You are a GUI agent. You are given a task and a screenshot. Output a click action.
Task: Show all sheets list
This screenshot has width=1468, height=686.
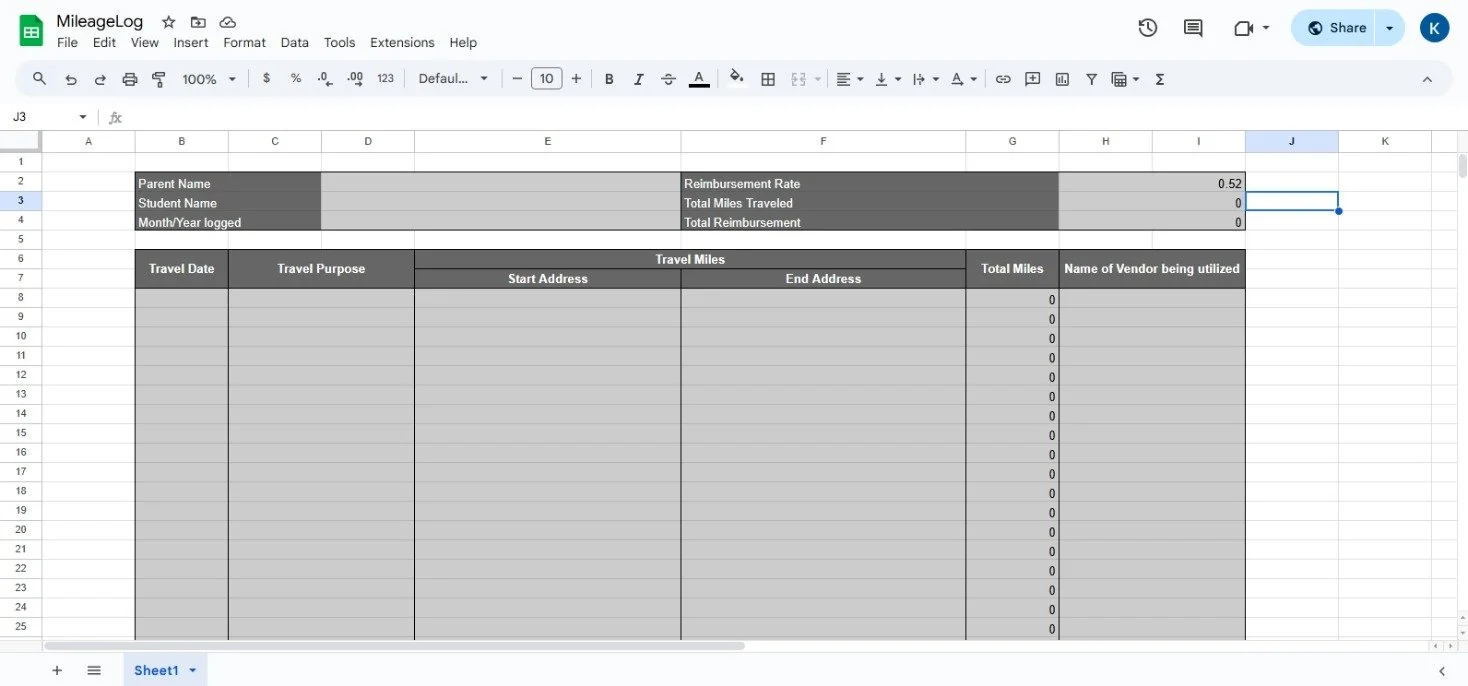click(94, 670)
